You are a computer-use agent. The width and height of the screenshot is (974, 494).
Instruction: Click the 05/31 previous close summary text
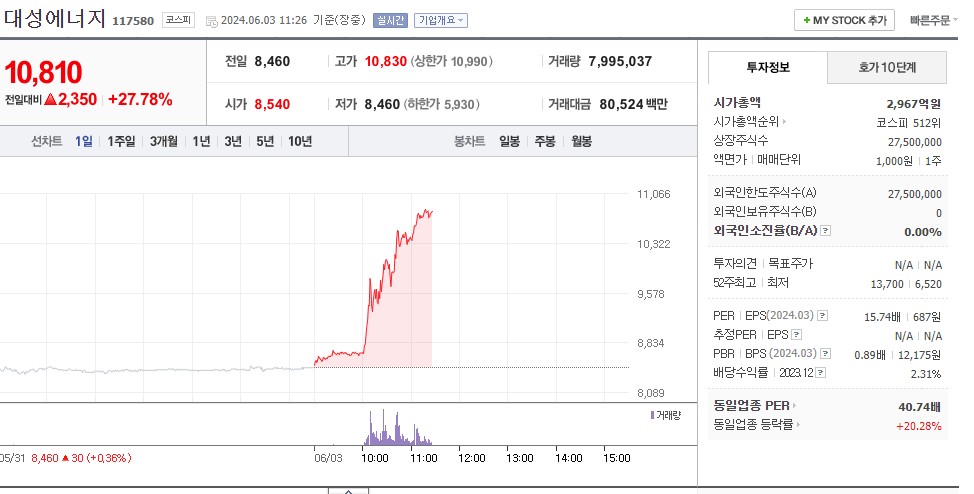coord(66,458)
